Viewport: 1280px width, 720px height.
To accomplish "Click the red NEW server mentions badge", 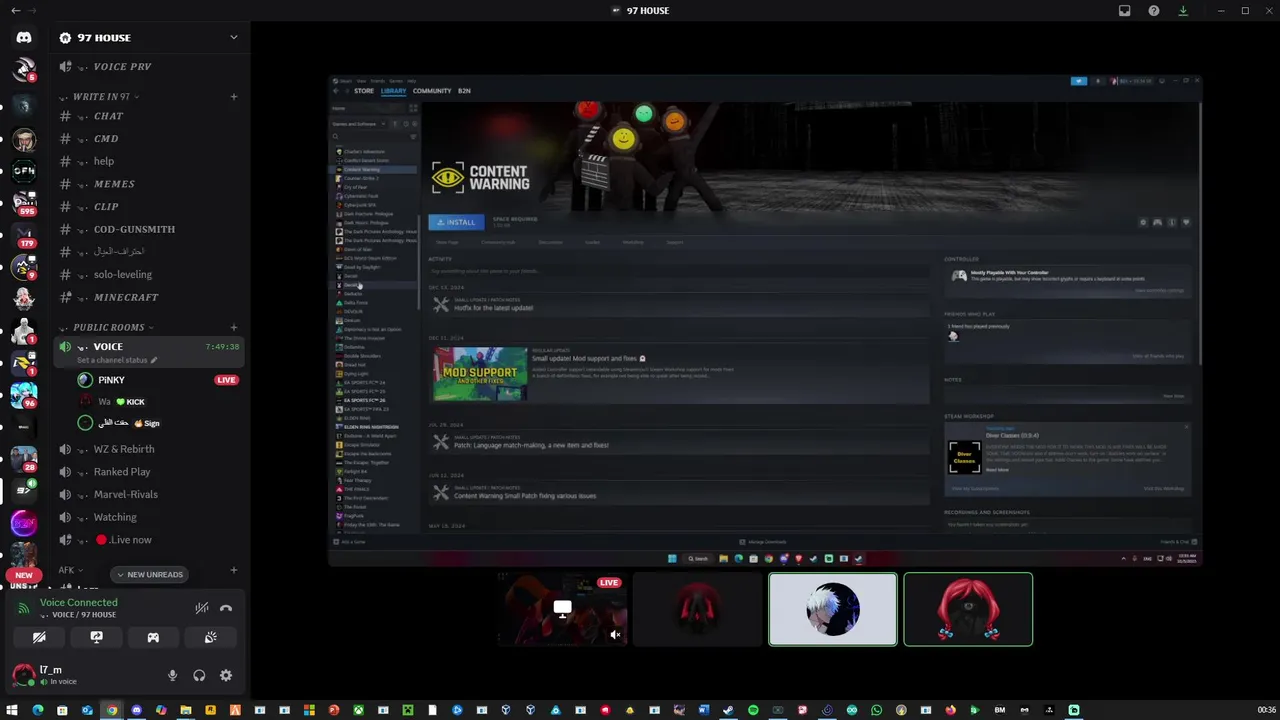I will pos(24,575).
